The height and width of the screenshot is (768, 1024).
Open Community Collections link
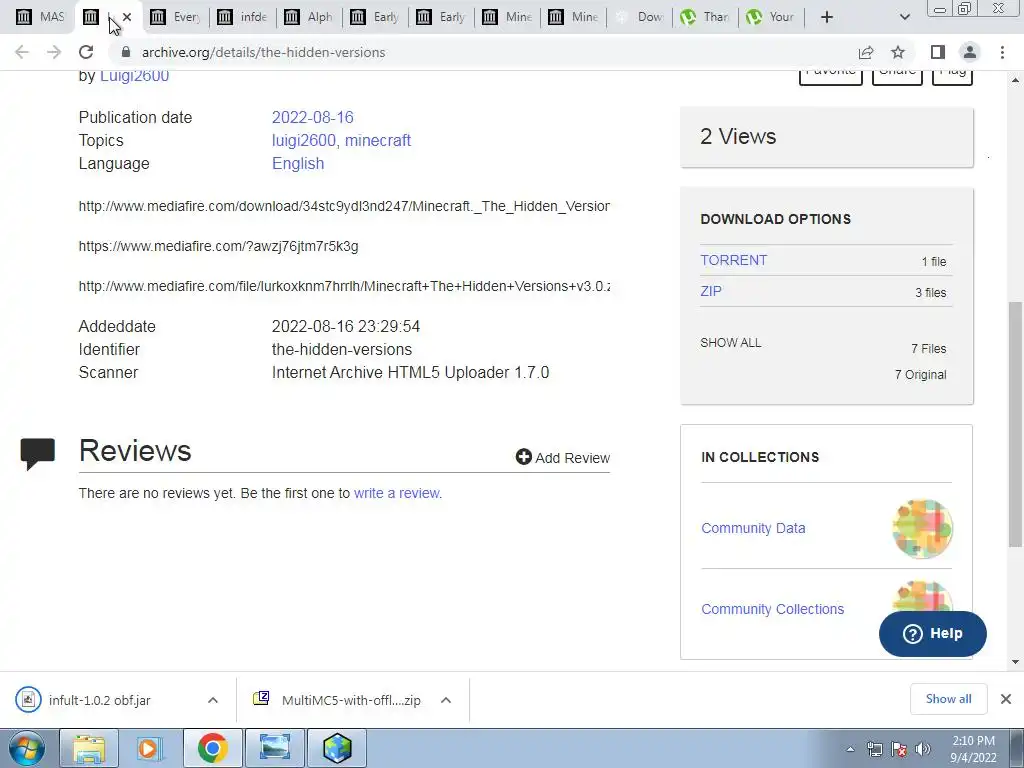[773, 609]
